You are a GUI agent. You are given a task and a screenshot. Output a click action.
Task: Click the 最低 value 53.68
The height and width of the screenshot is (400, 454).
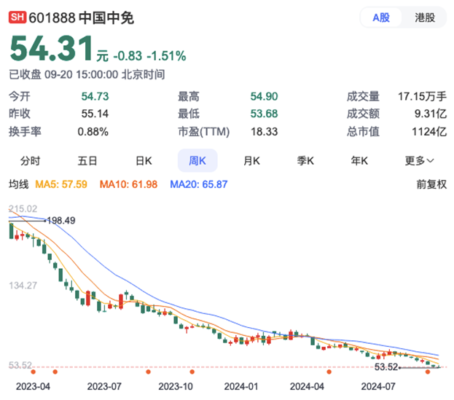click(x=264, y=114)
